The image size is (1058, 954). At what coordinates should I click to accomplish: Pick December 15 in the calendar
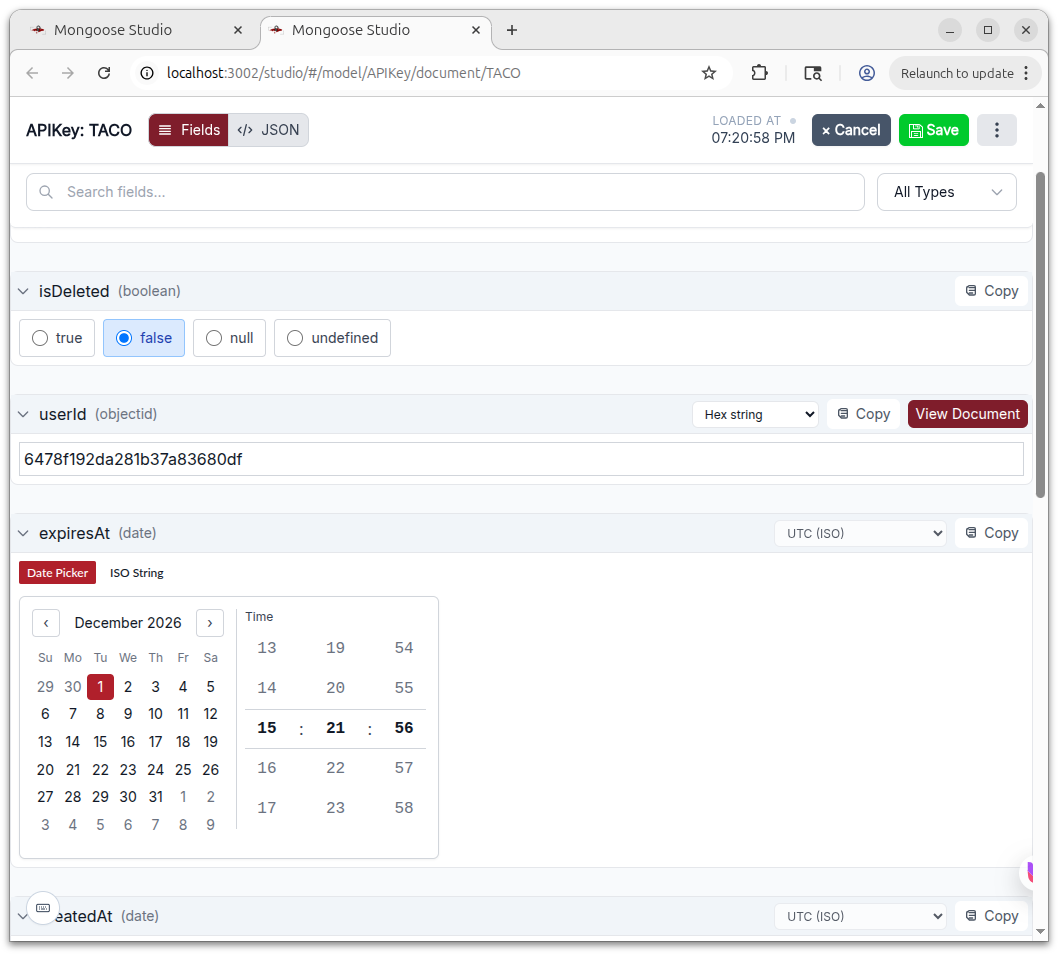point(100,741)
